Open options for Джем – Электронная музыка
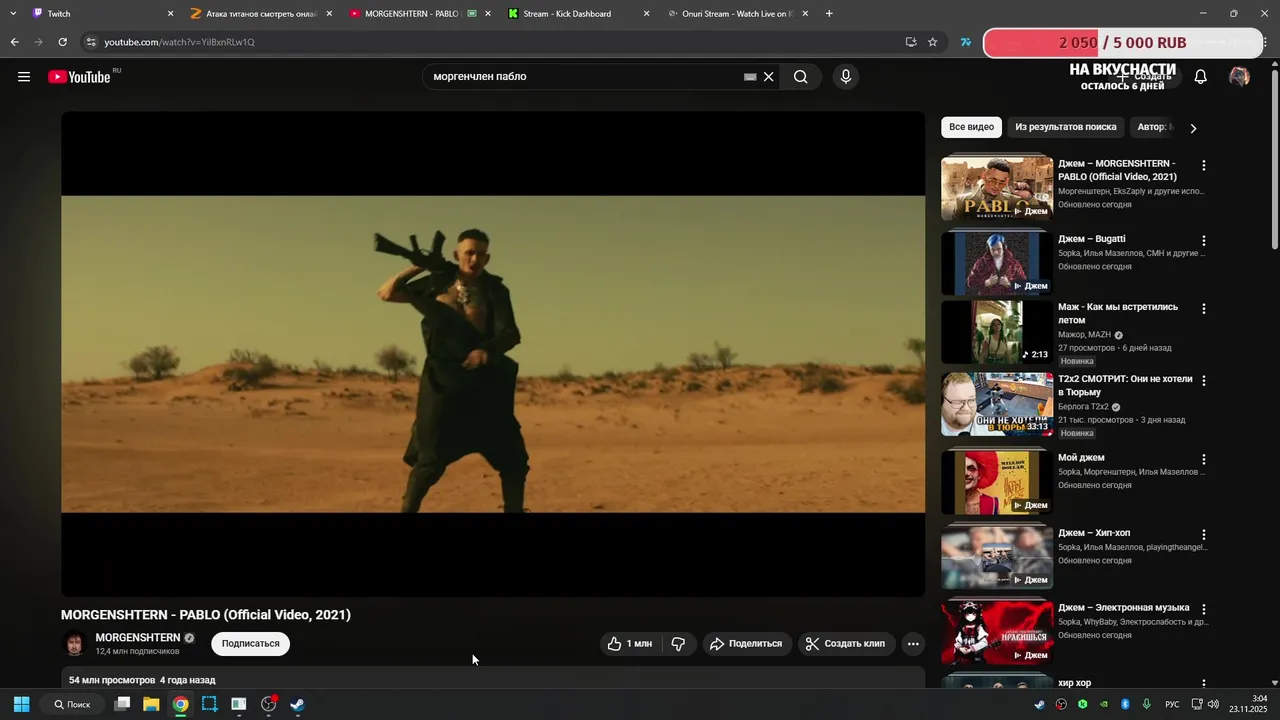Screen dimensions: 1280x720 pyautogui.click(x=1204, y=609)
